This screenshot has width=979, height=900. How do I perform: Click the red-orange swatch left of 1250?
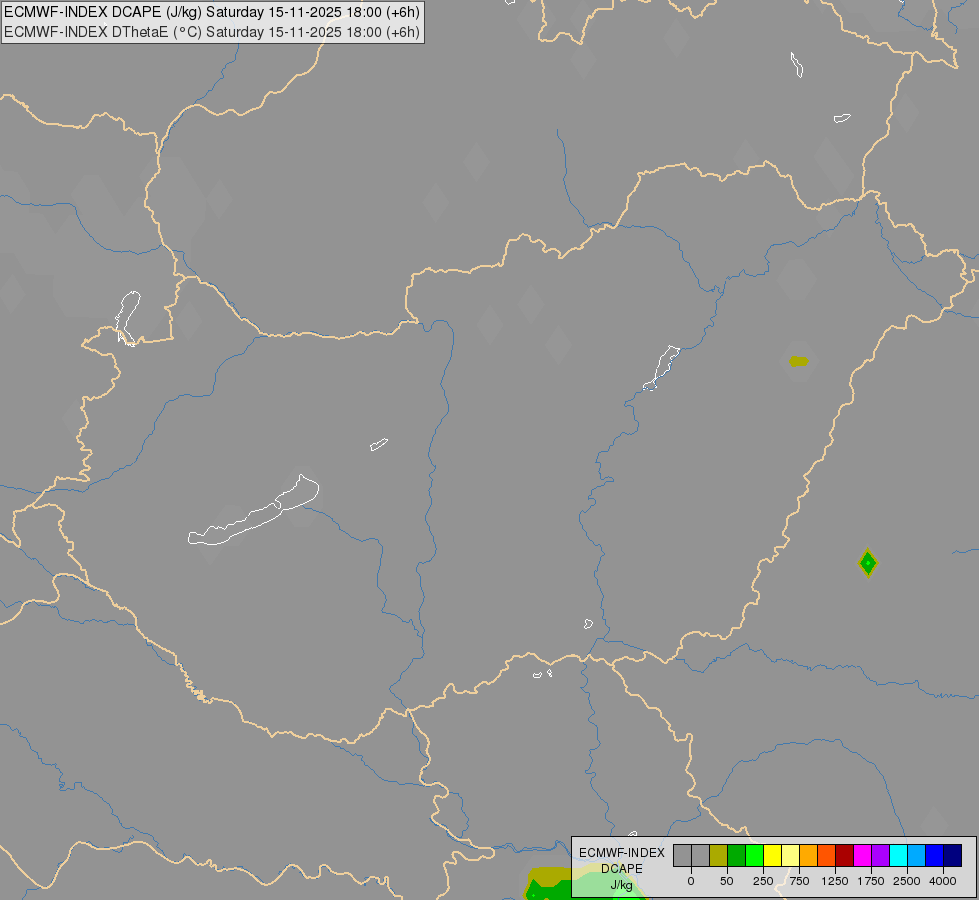click(x=827, y=856)
